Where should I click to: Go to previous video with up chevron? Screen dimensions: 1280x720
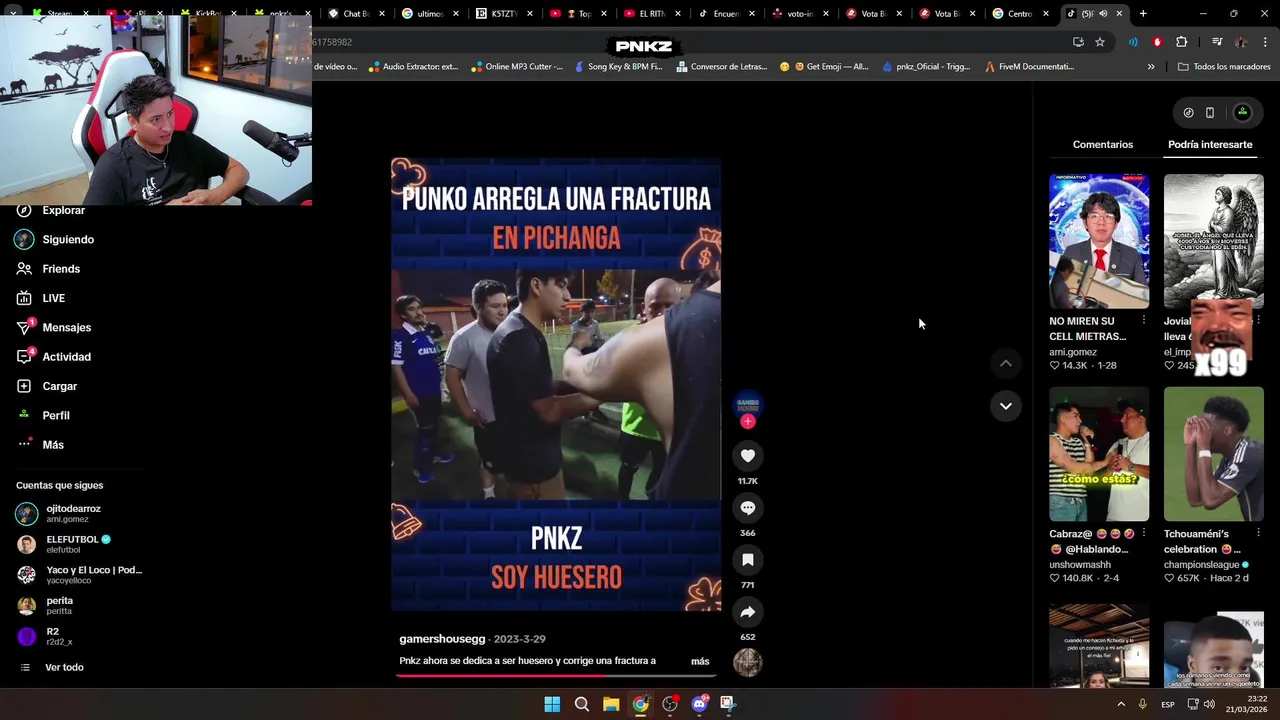click(1006, 364)
